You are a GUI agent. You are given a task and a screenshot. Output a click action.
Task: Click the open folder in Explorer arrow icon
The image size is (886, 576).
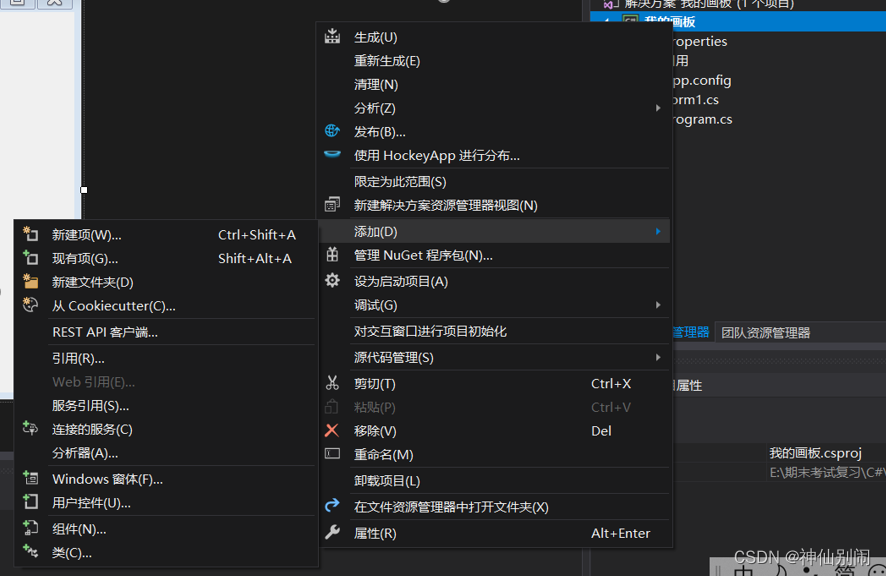click(332, 505)
